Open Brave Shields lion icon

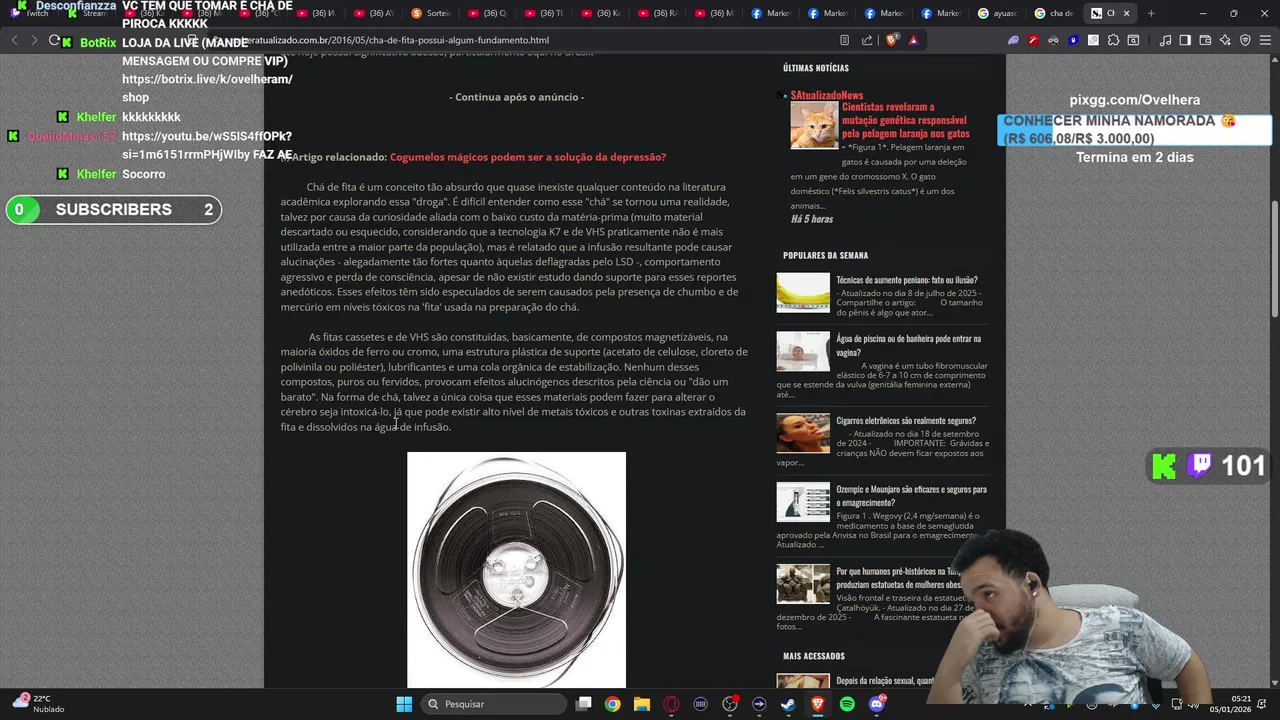pos(891,40)
